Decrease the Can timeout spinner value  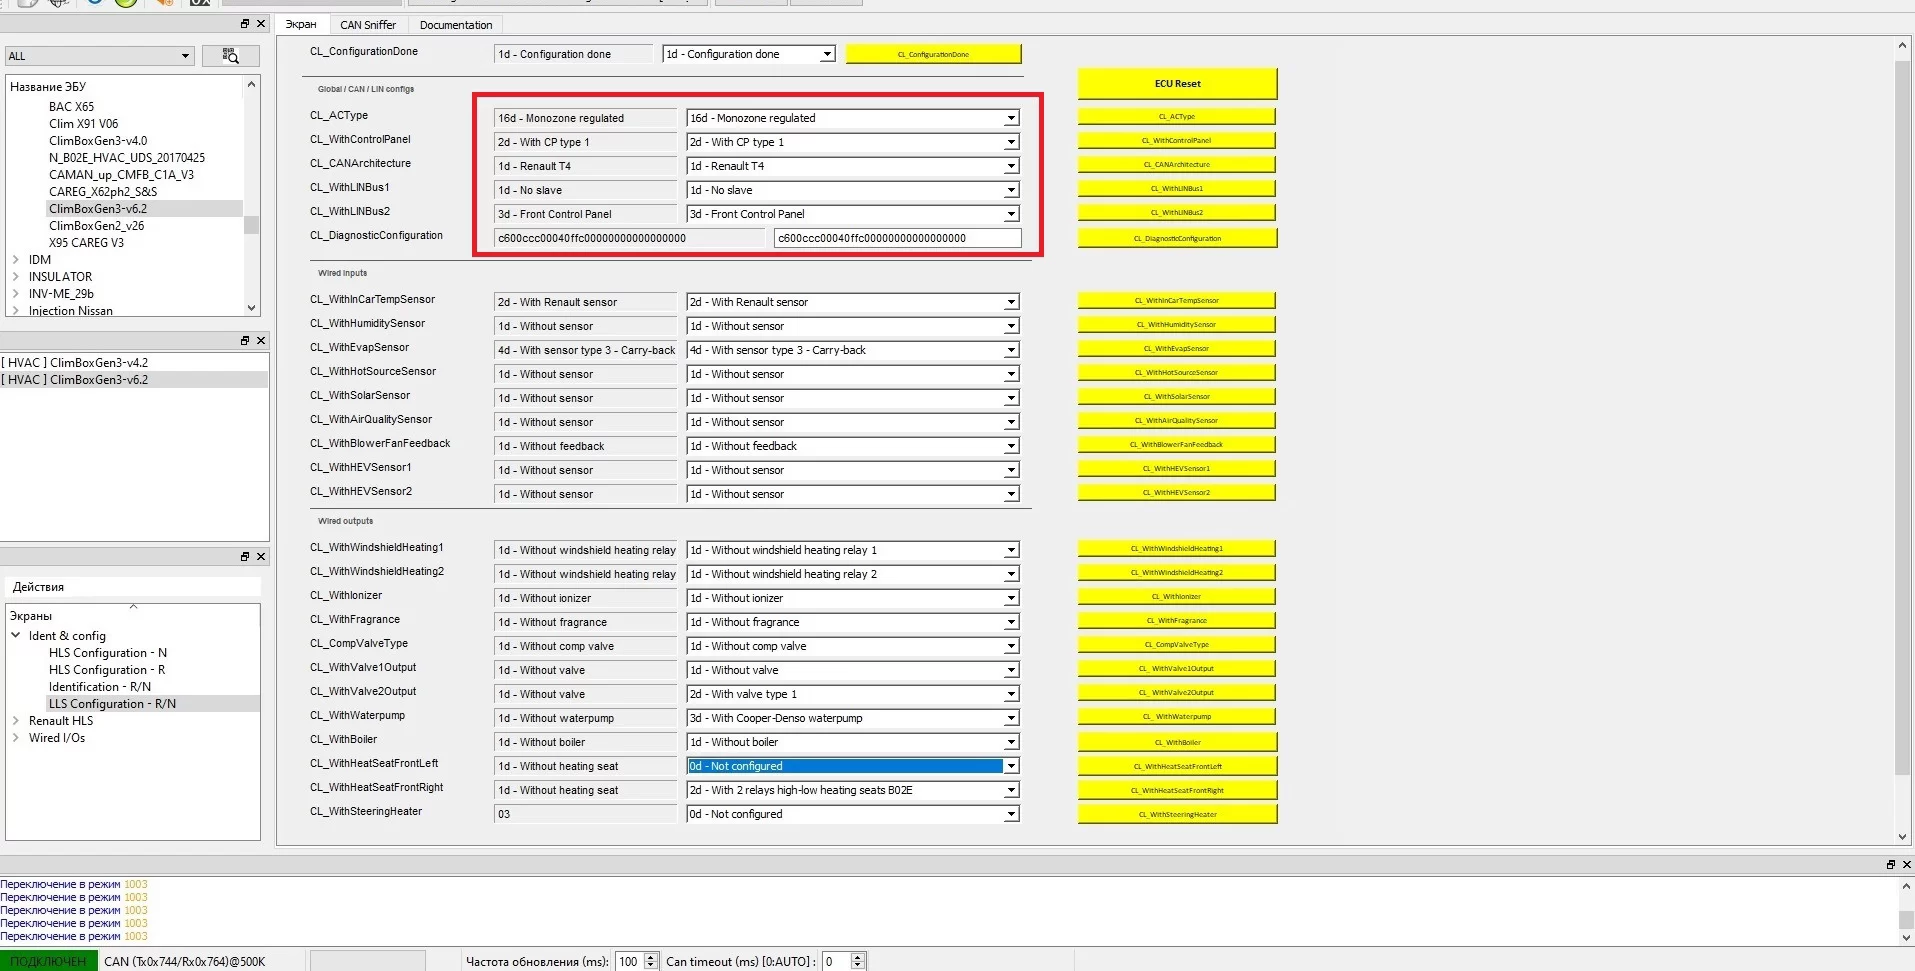857,966
